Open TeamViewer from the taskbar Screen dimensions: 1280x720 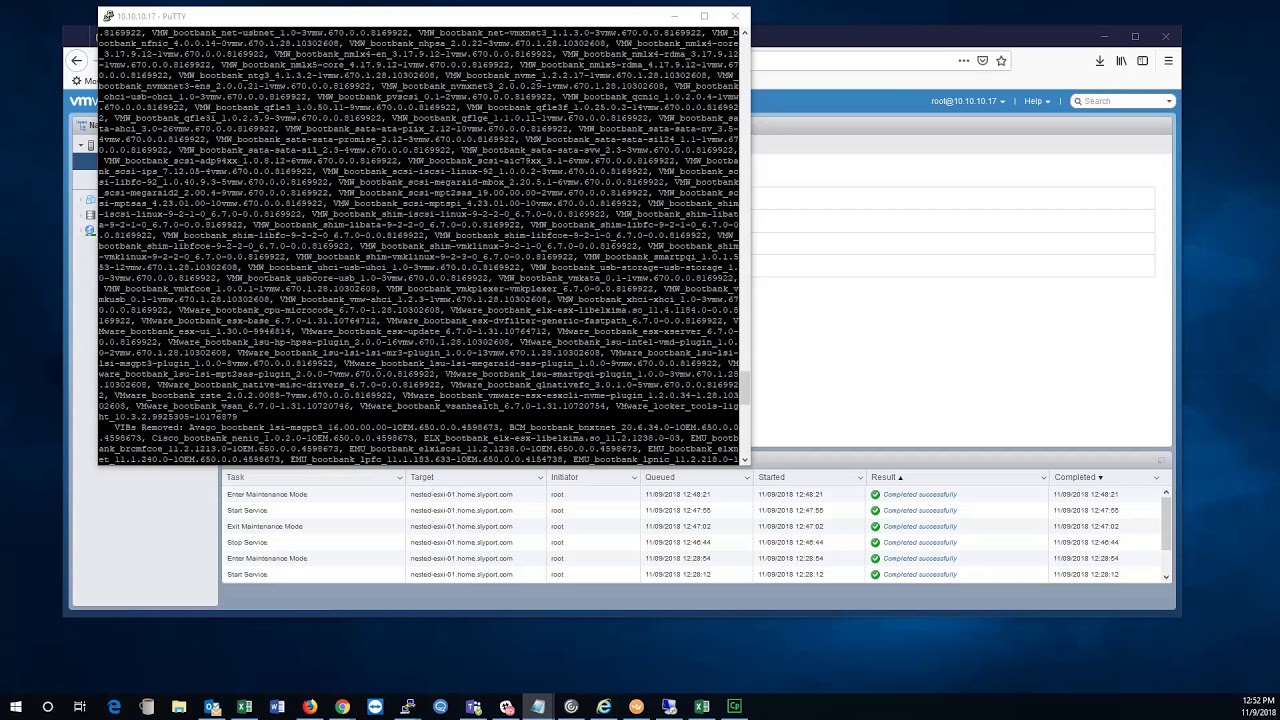(x=375, y=707)
